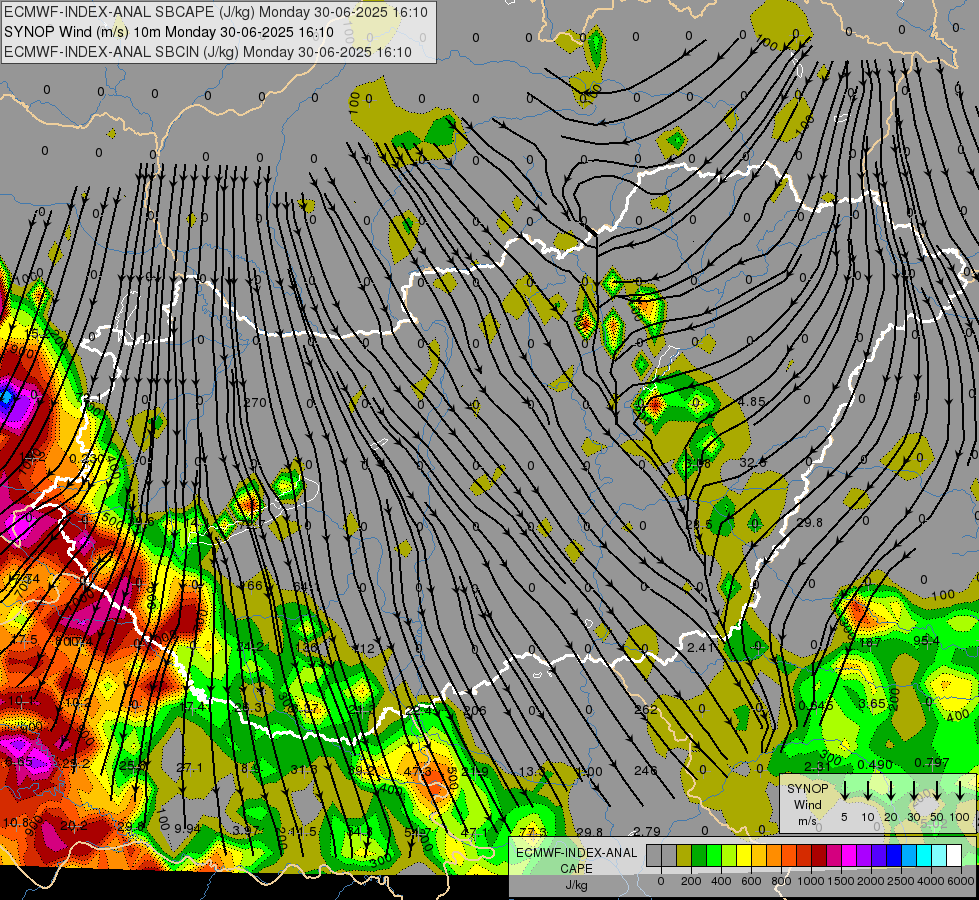Click the '0.490' value on the map
Screen dimensions: 979x900
pos(875,764)
